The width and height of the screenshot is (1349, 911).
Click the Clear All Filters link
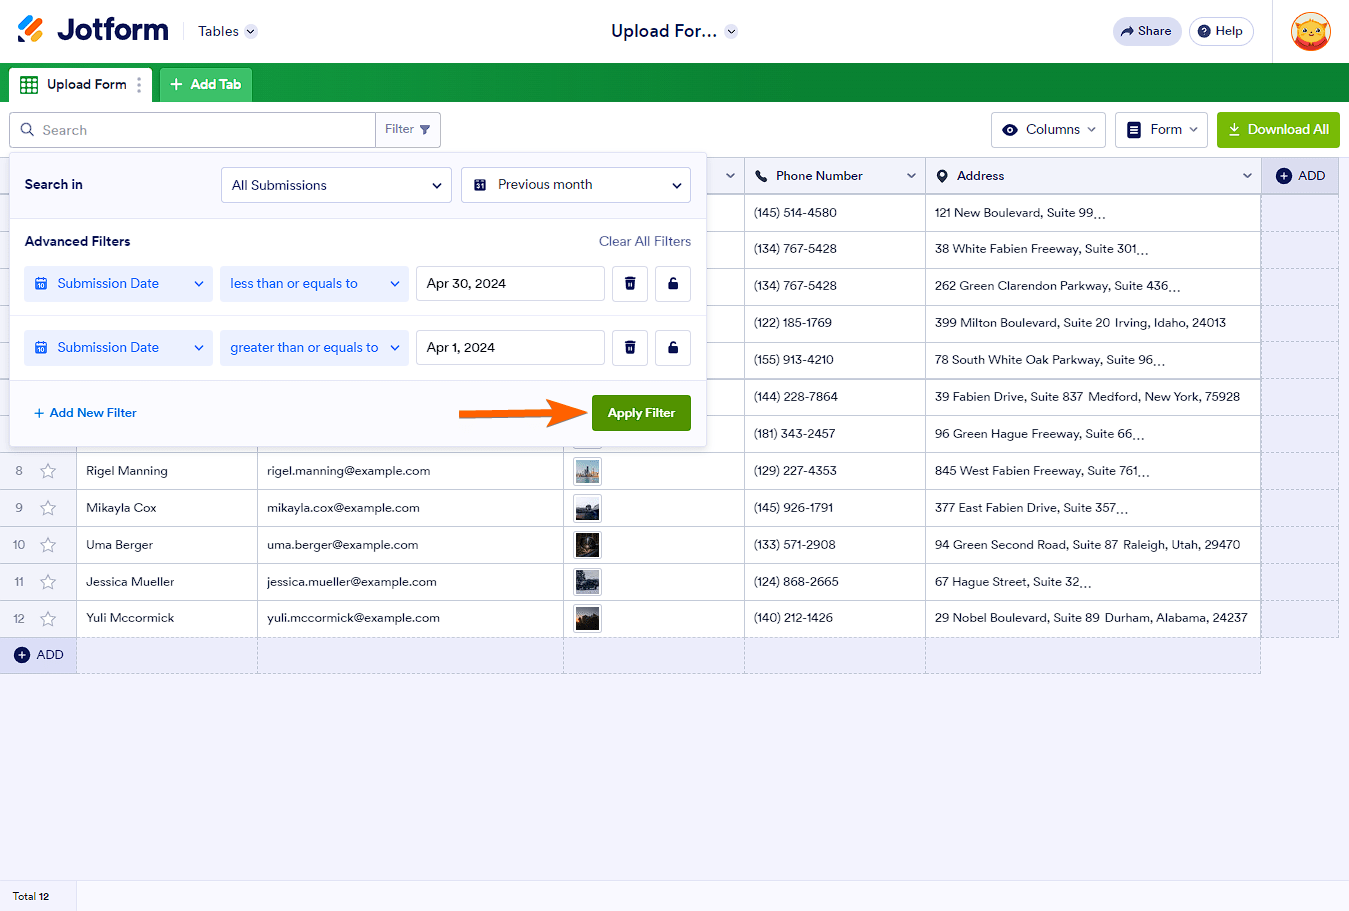pyautogui.click(x=645, y=242)
